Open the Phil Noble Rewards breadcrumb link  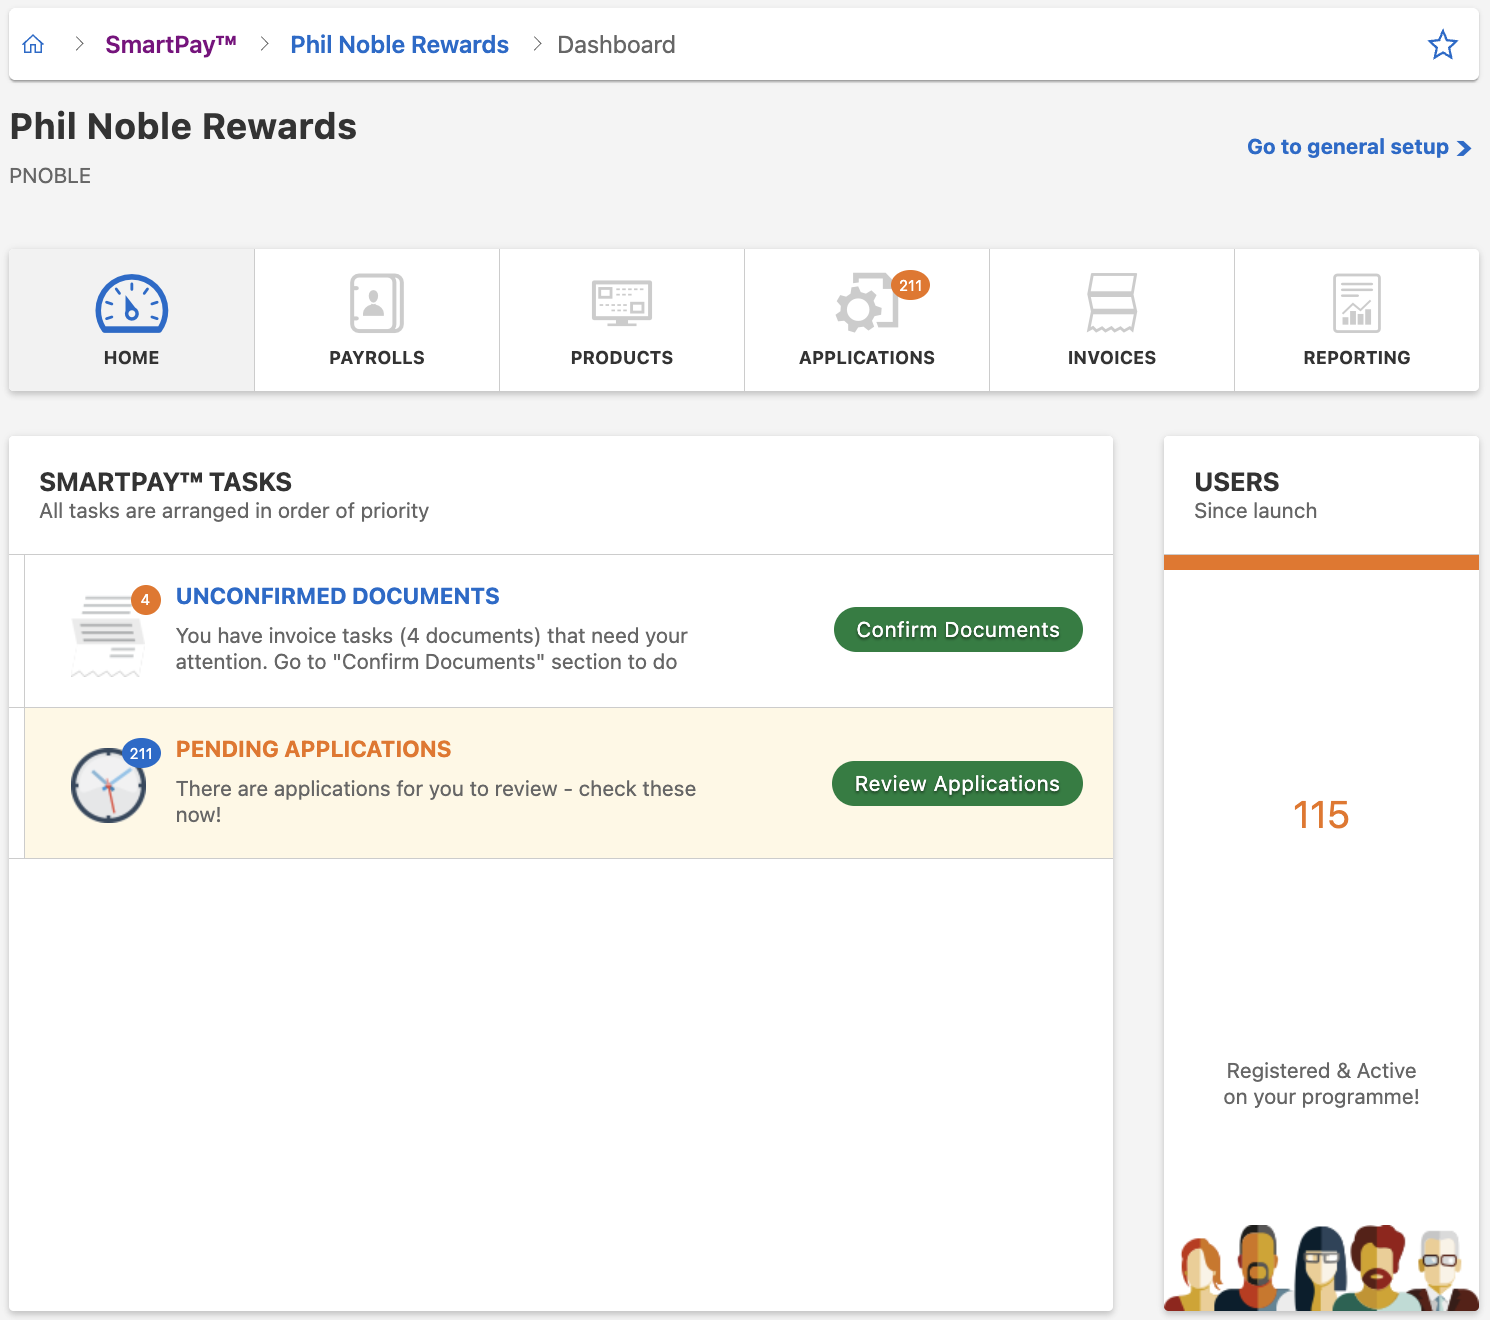coord(399,44)
